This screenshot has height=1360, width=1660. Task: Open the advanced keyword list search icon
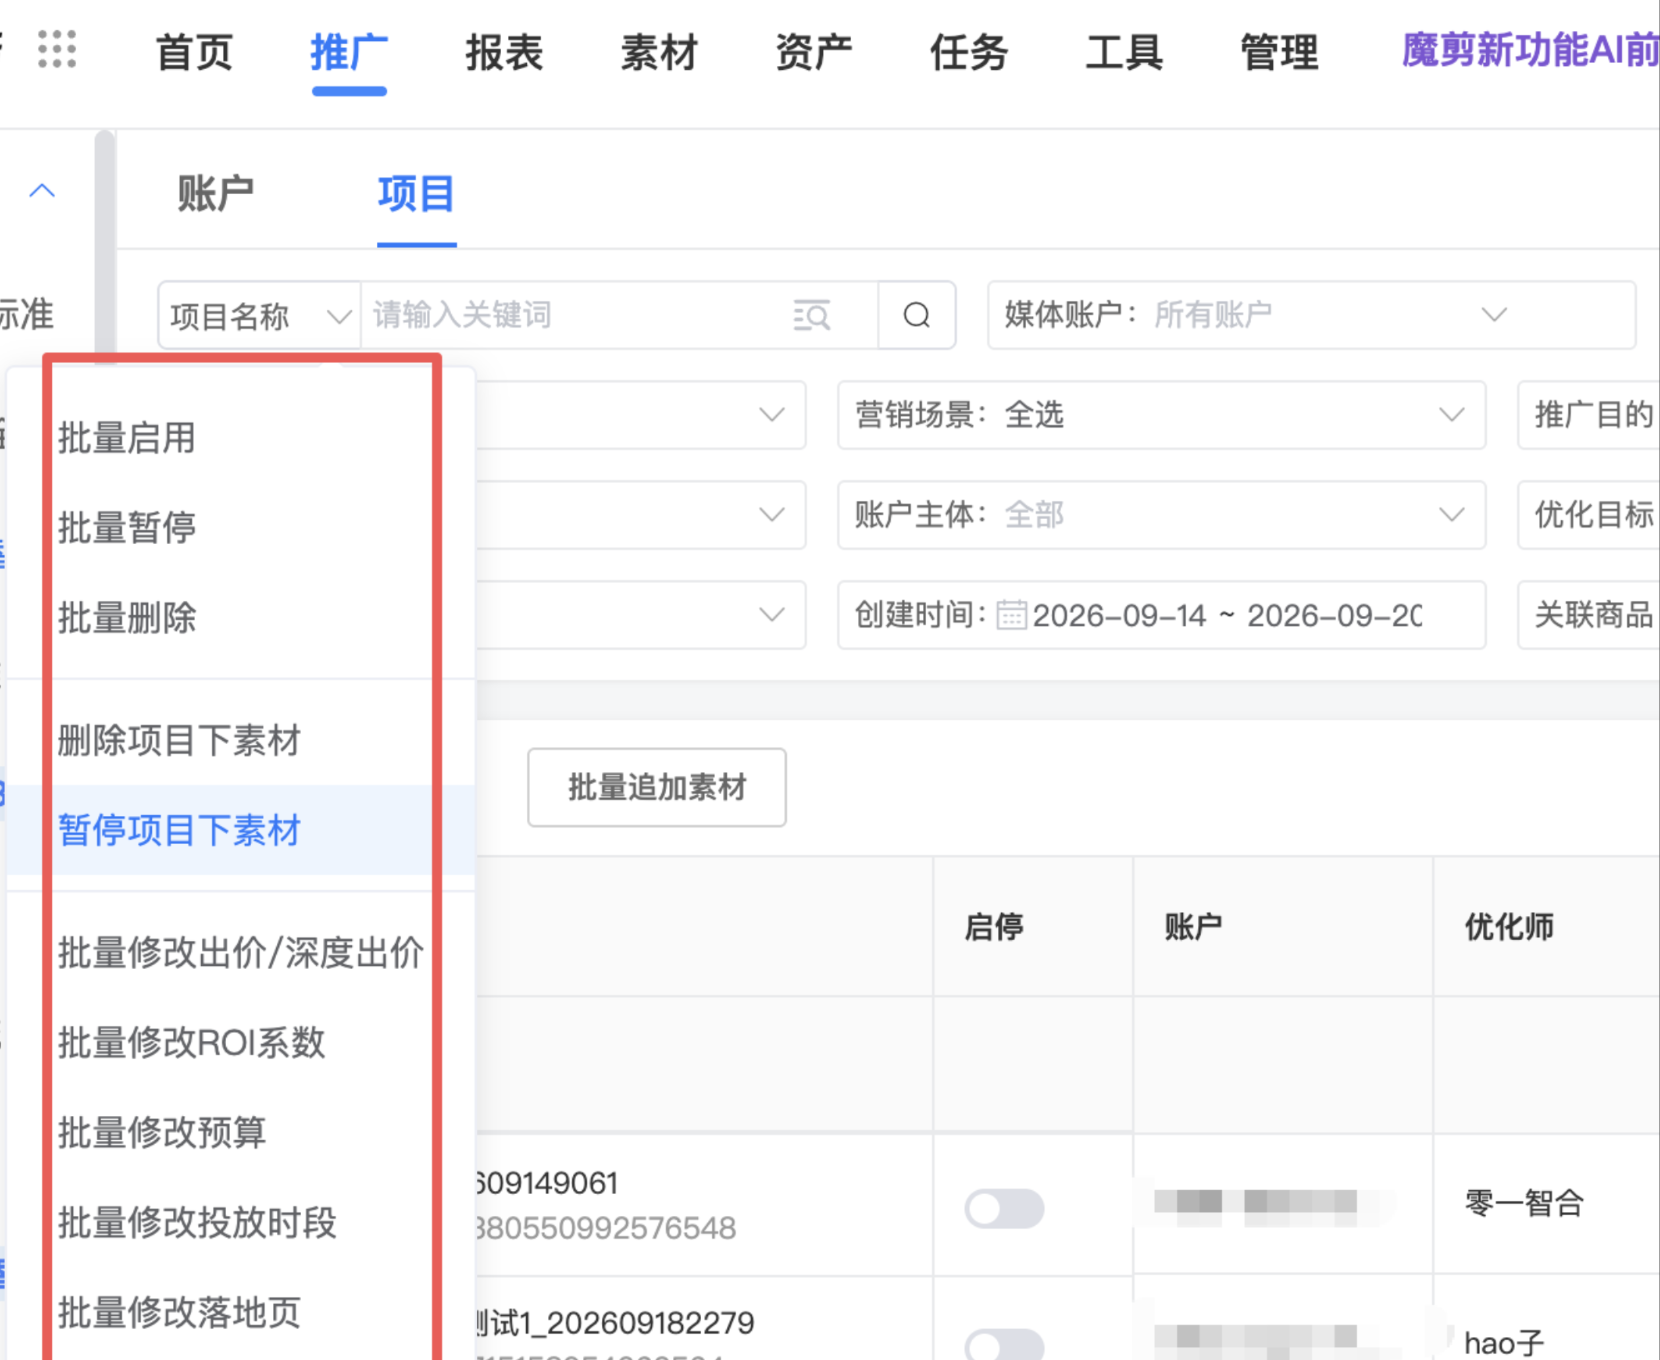811,315
